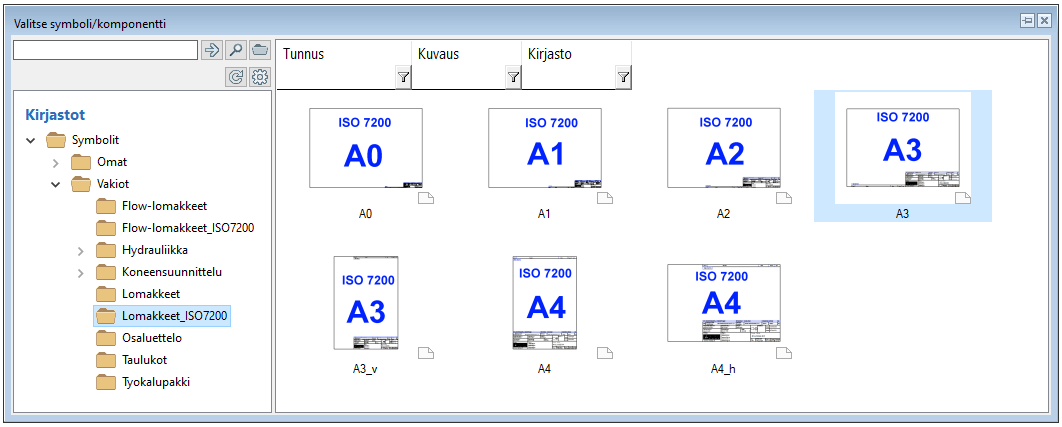
Task: Expand the Hydrauliikka tree node
Action: click(81, 251)
